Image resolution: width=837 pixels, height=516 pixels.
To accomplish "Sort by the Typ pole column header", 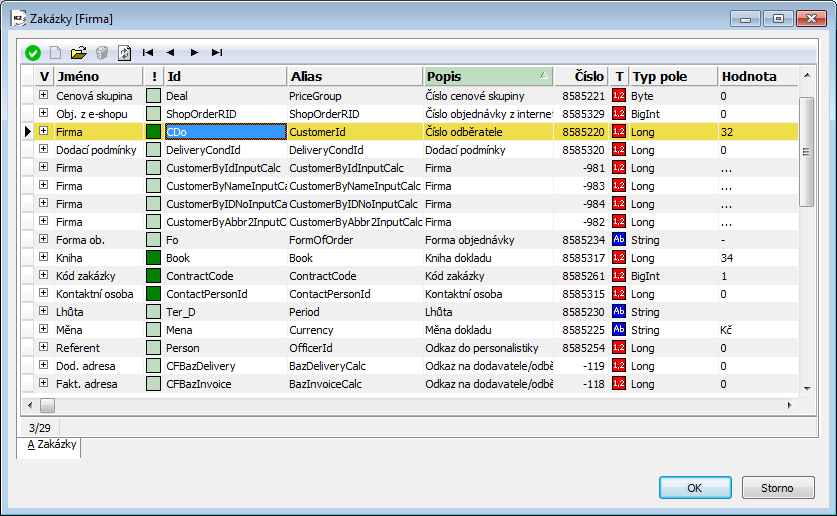I will tap(673, 76).
